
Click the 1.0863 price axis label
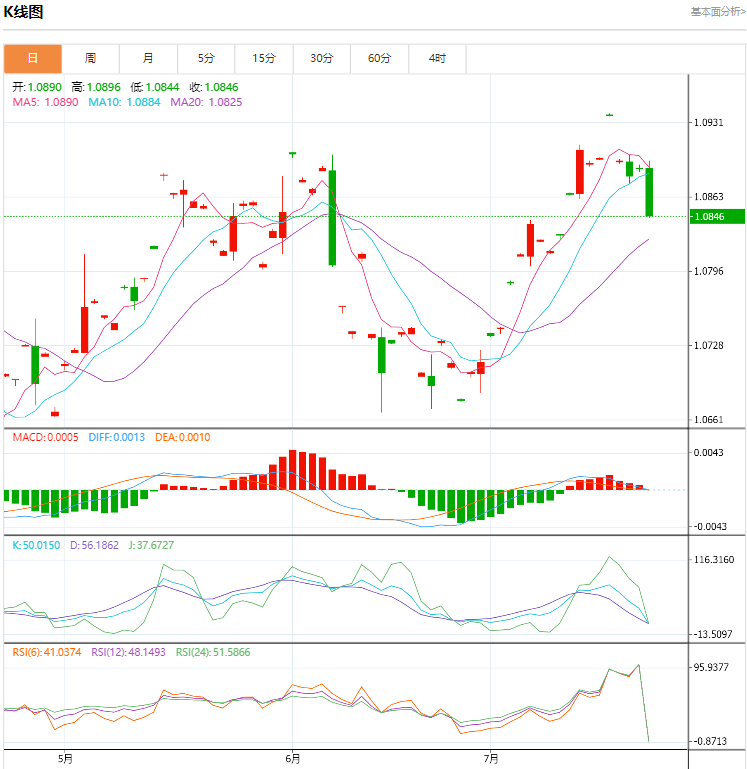pyautogui.click(x=708, y=197)
